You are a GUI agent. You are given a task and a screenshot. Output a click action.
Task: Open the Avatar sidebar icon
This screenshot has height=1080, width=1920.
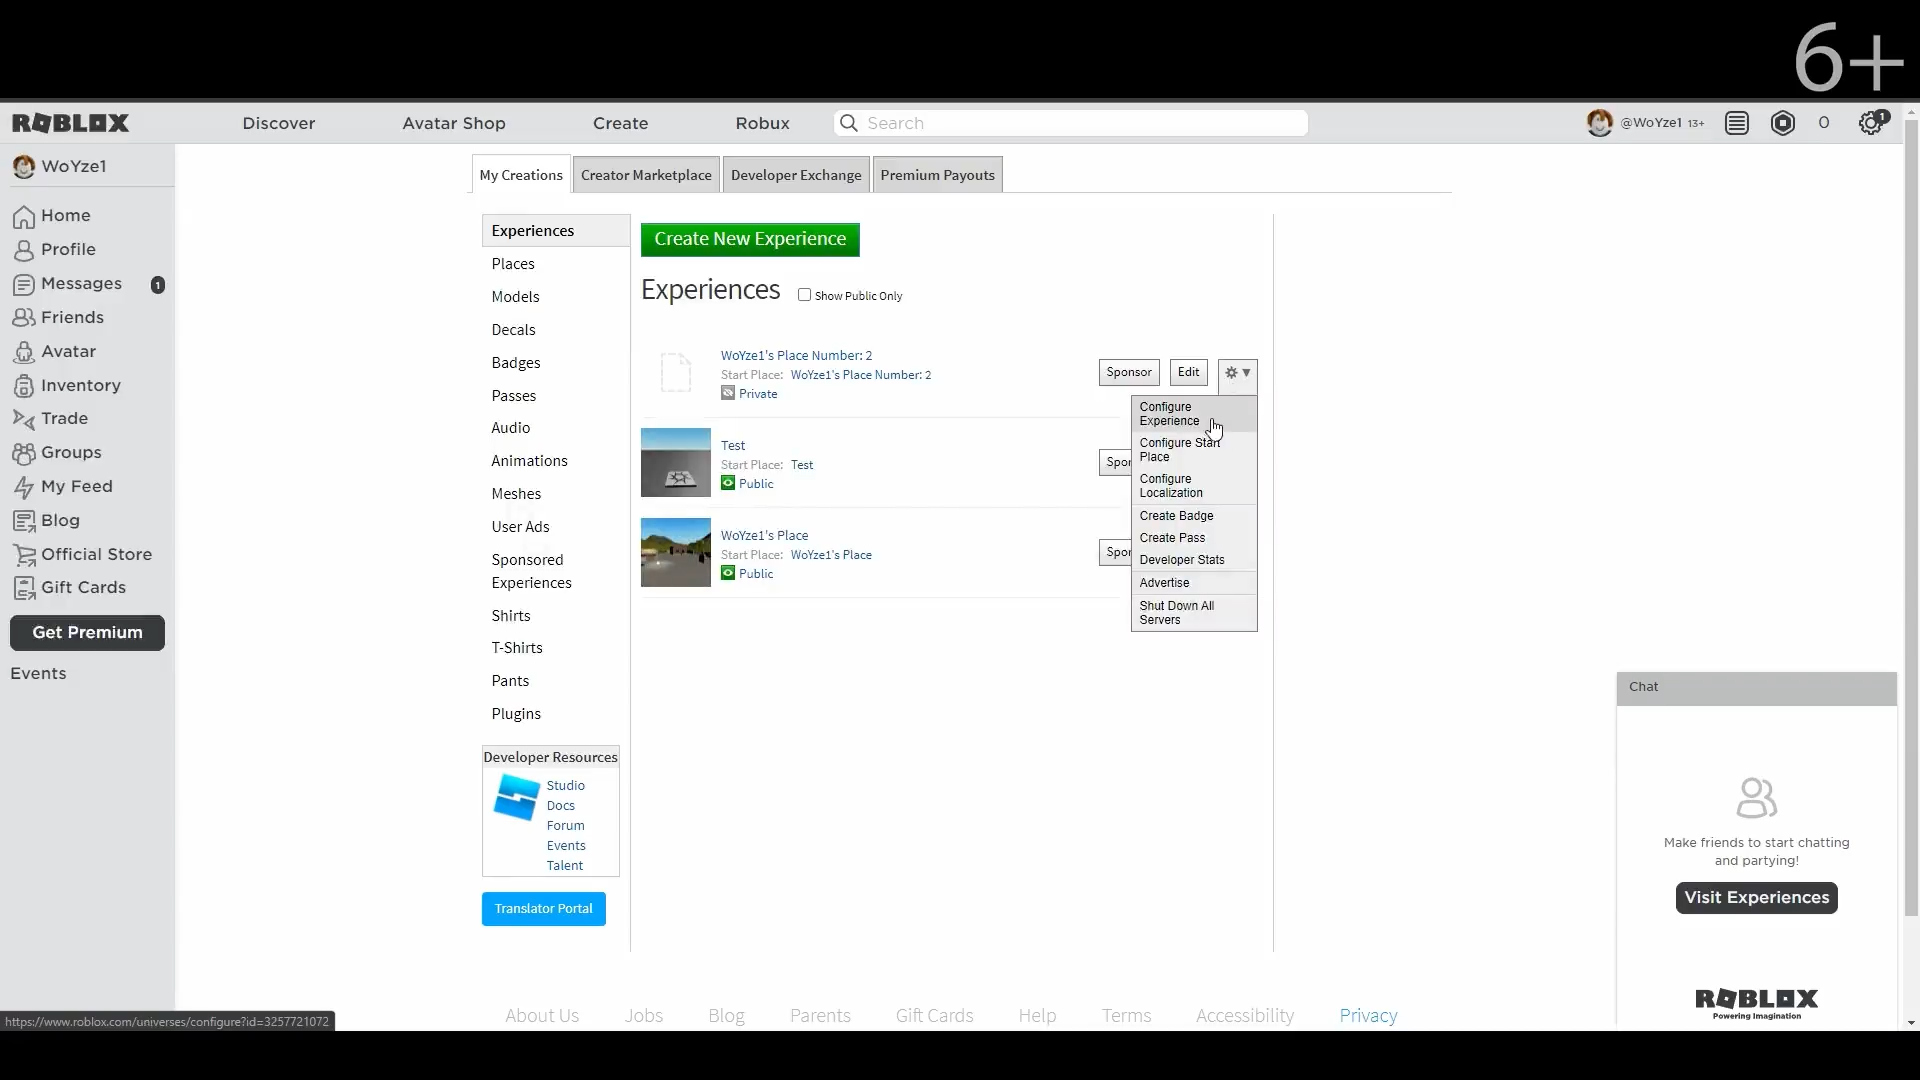click(x=24, y=352)
